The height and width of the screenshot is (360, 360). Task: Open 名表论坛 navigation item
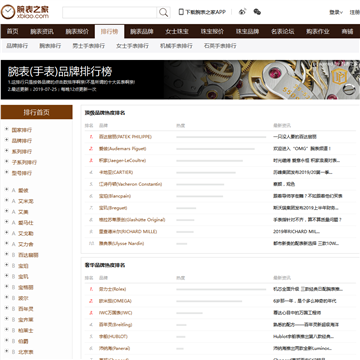283,32
